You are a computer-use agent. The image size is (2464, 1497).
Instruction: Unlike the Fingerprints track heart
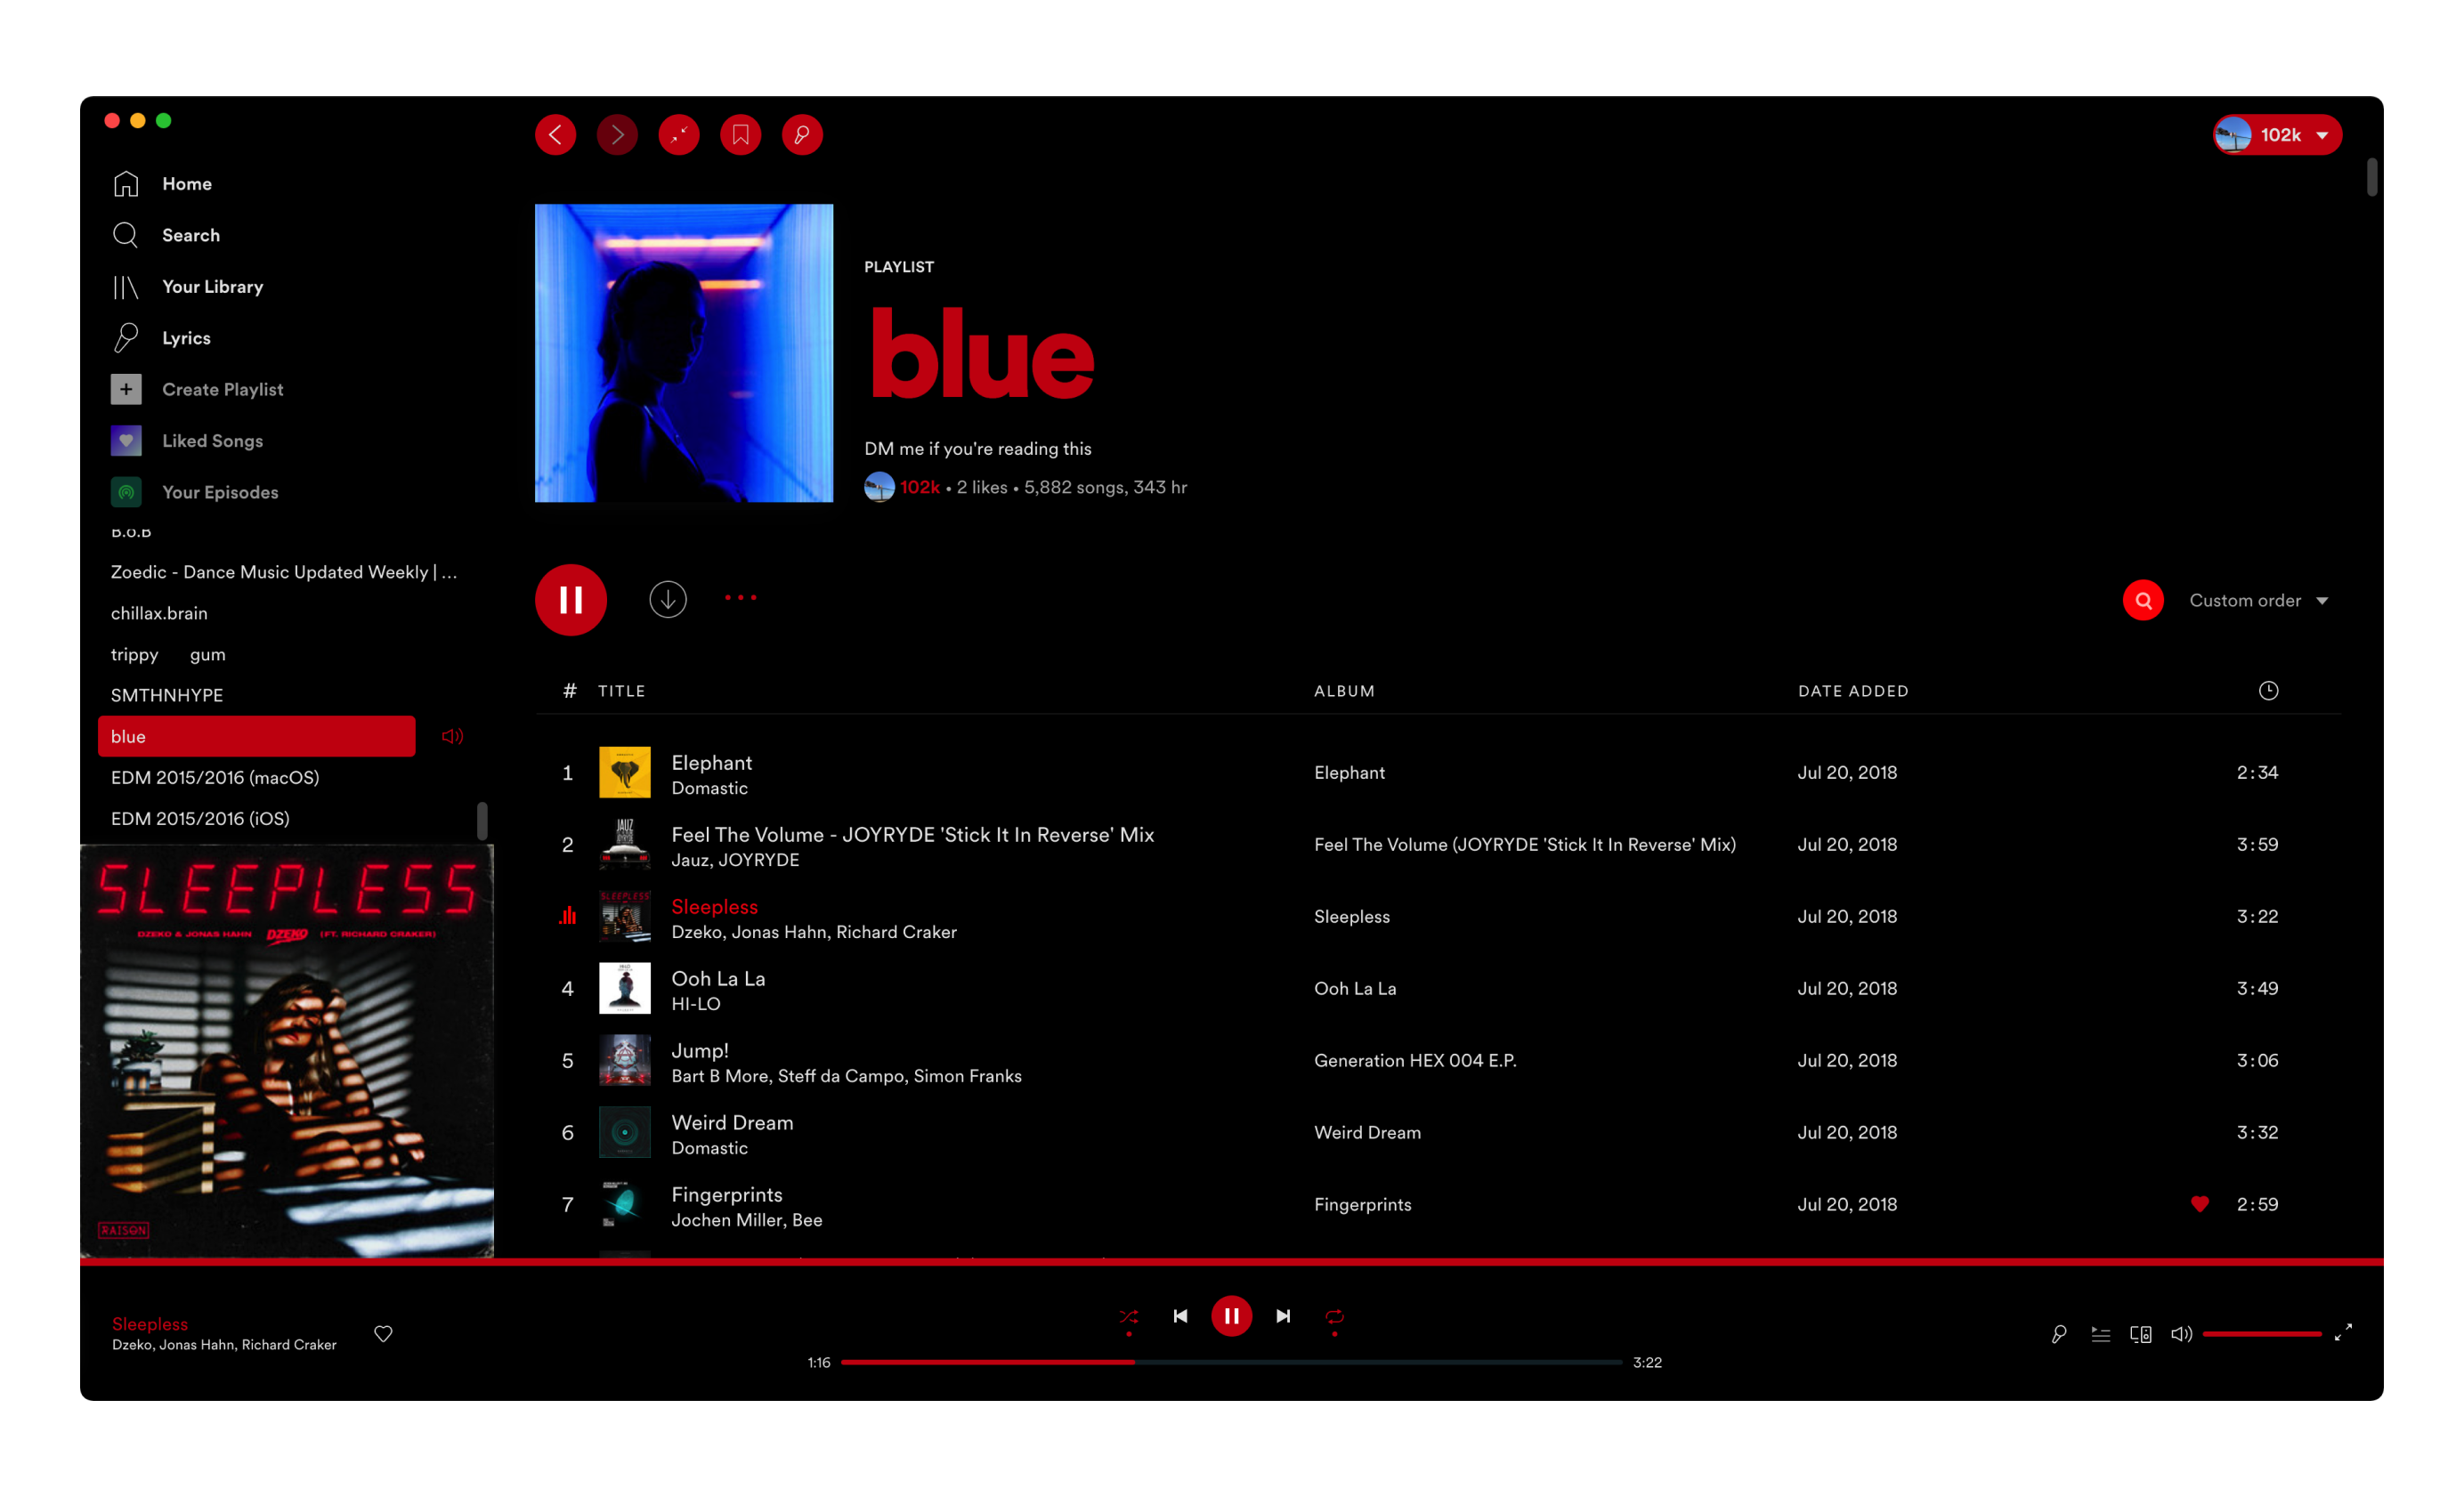tap(2199, 1204)
